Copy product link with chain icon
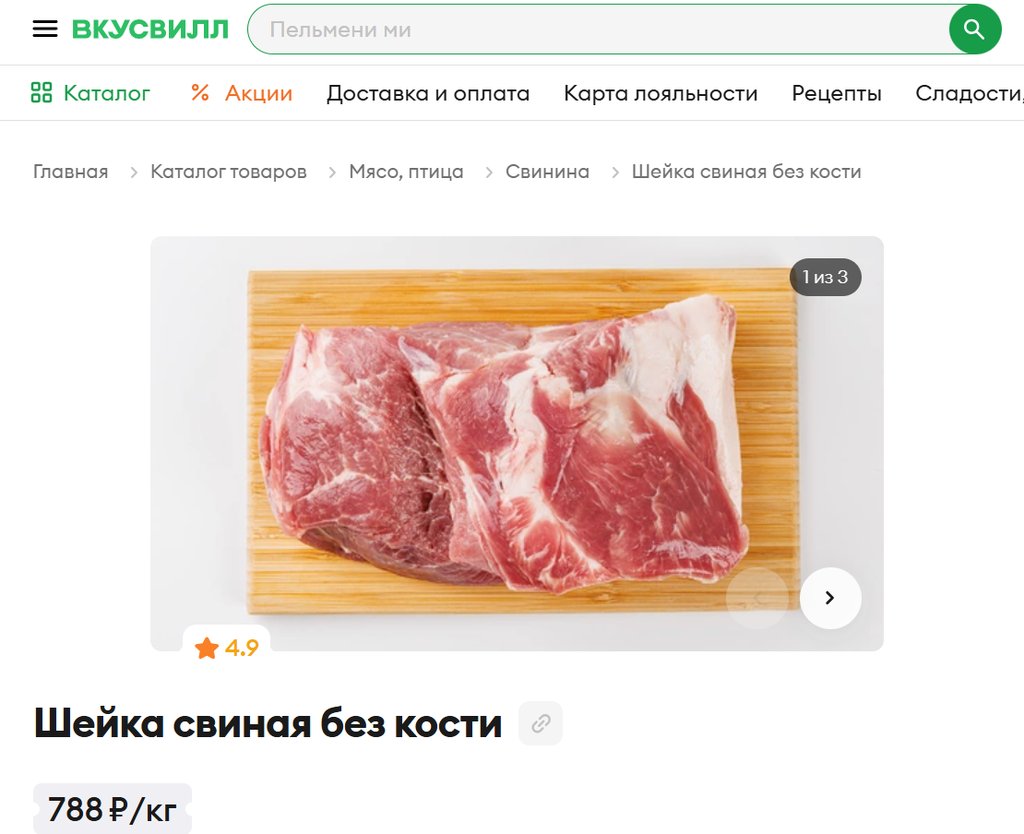 [x=541, y=723]
